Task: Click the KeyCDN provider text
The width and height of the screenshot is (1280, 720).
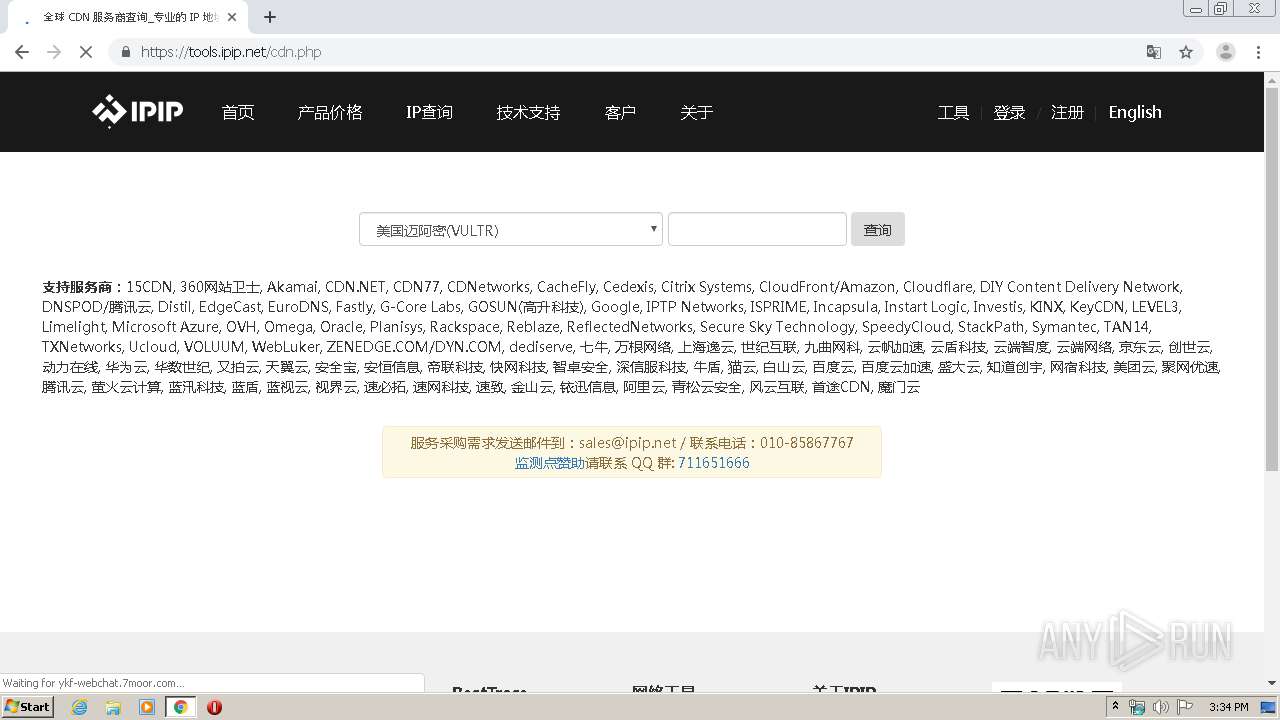Action: coord(1096,307)
